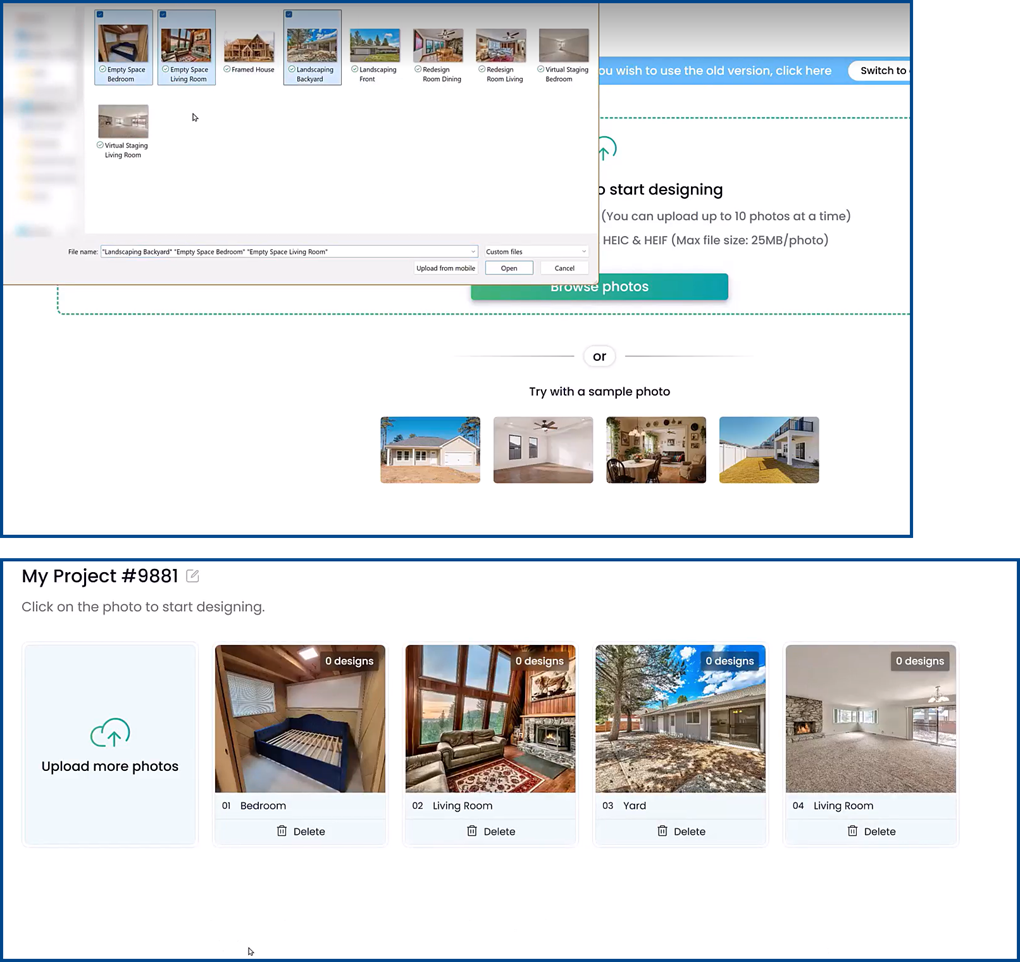
Task: Click the Open button in file dialog
Action: point(509,268)
